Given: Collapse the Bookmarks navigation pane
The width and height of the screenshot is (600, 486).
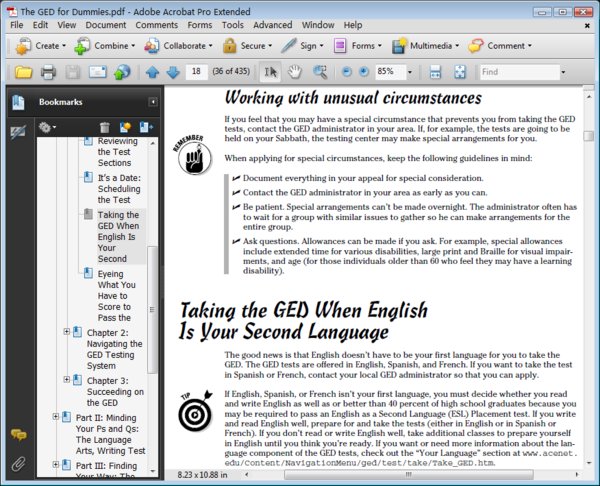Looking at the screenshot, I should pyautogui.click(x=153, y=102).
